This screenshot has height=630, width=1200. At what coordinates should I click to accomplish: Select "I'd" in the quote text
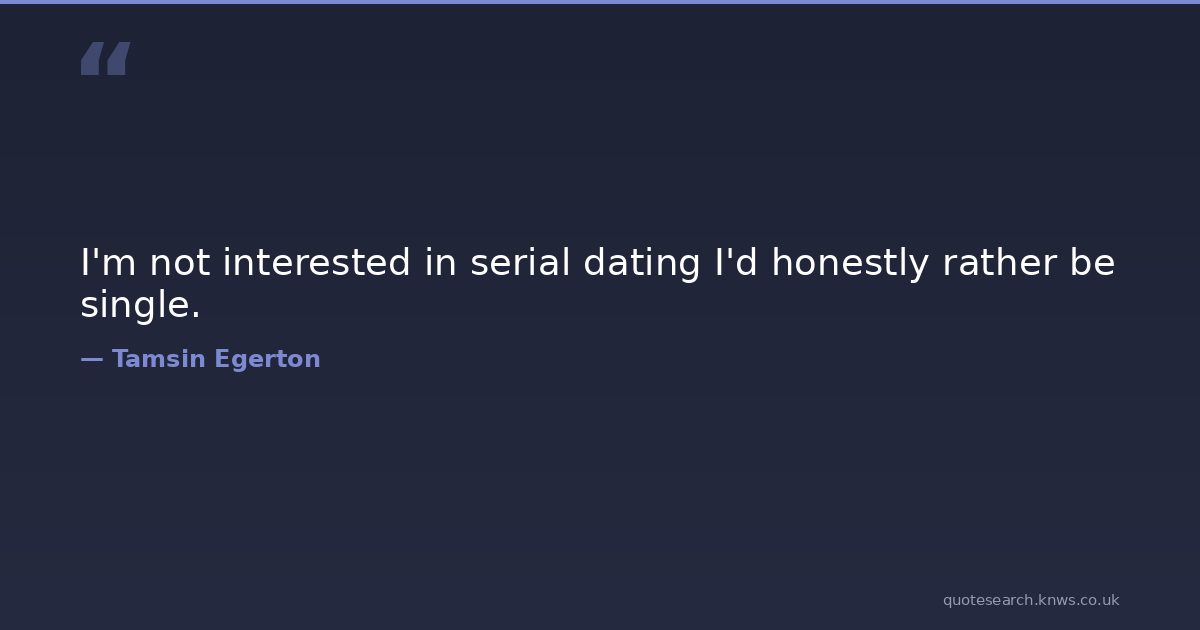click(735, 263)
